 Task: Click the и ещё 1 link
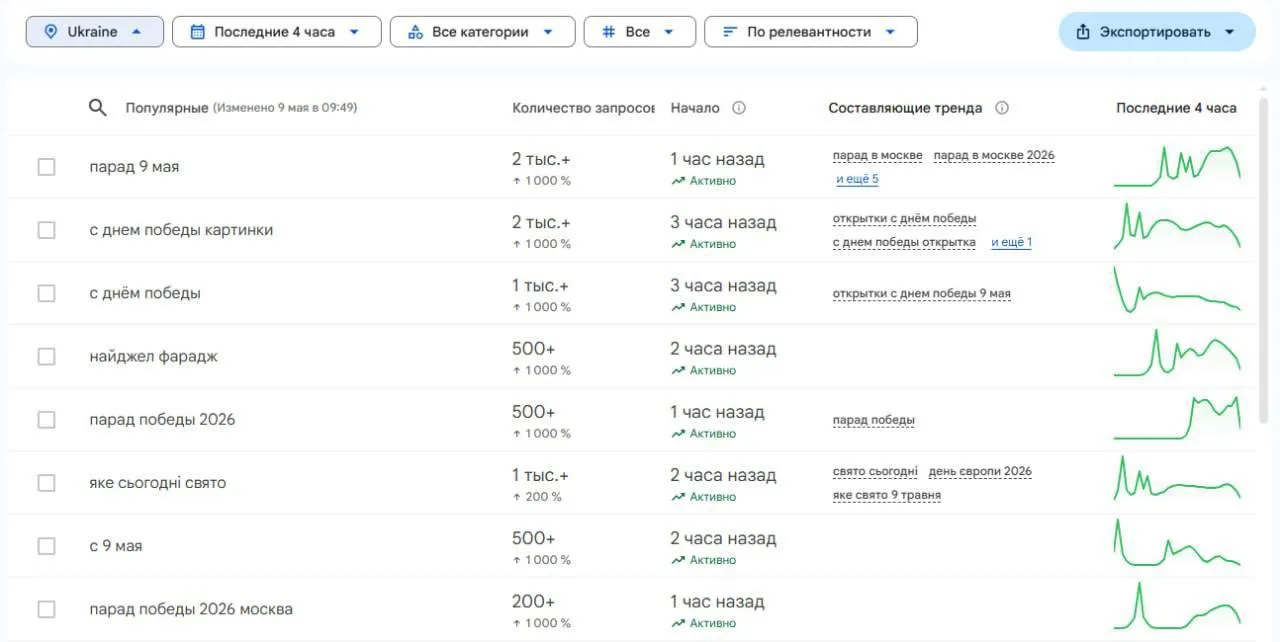1011,242
